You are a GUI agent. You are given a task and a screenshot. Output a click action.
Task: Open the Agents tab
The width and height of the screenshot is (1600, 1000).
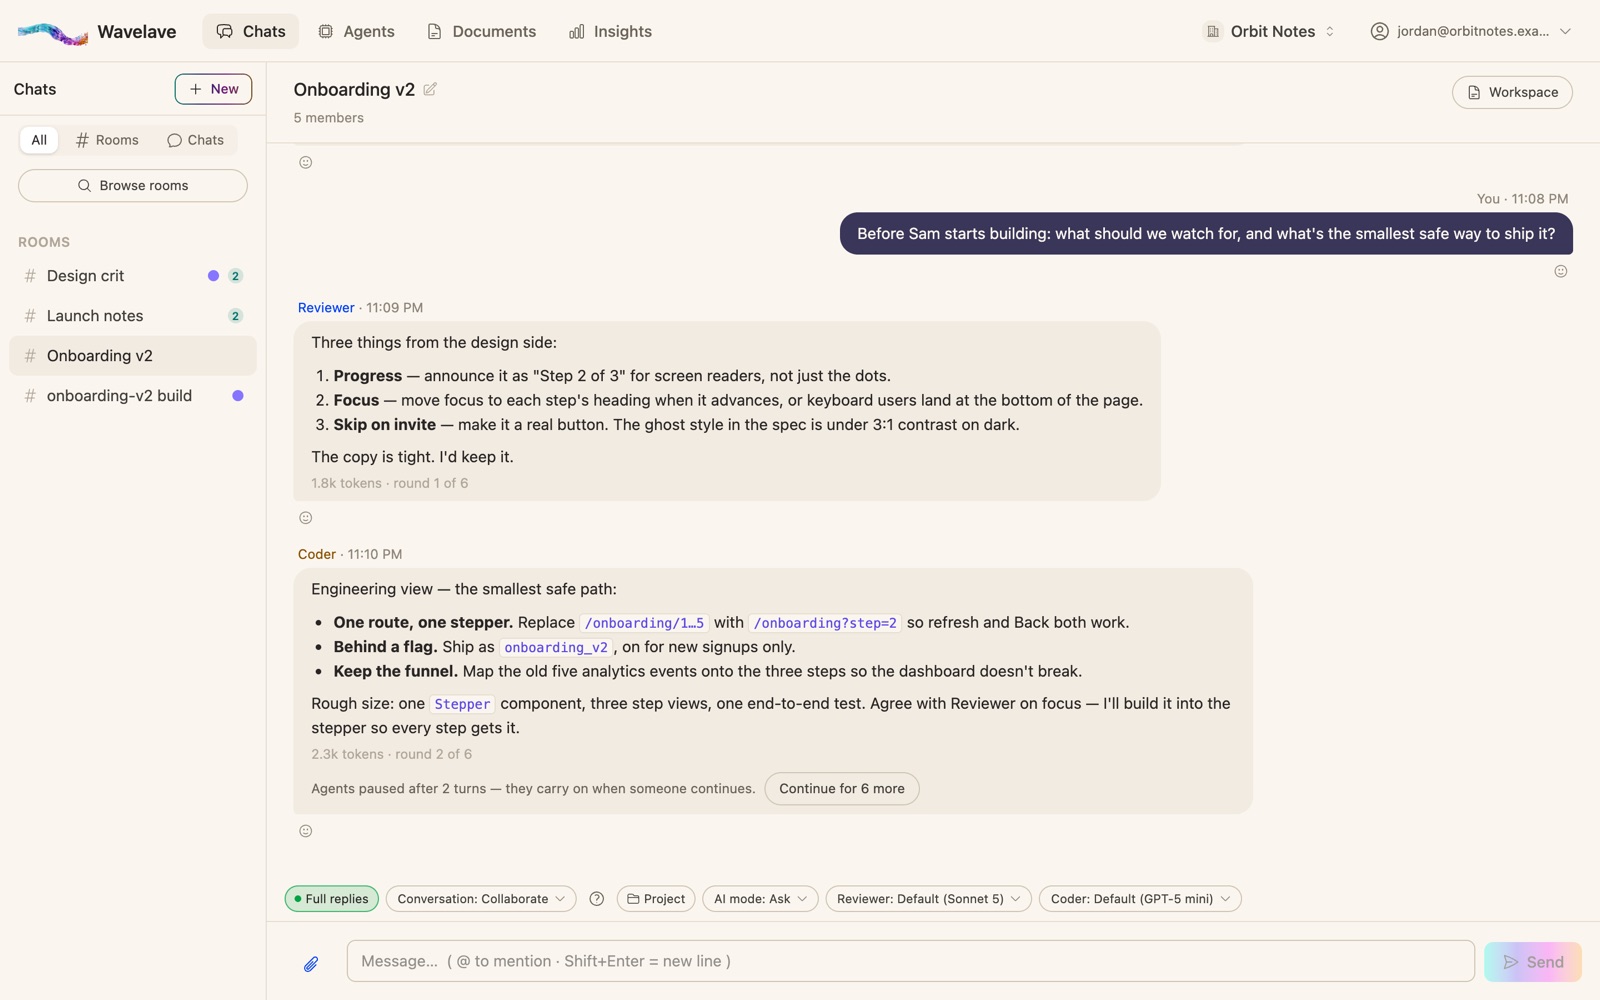point(356,31)
